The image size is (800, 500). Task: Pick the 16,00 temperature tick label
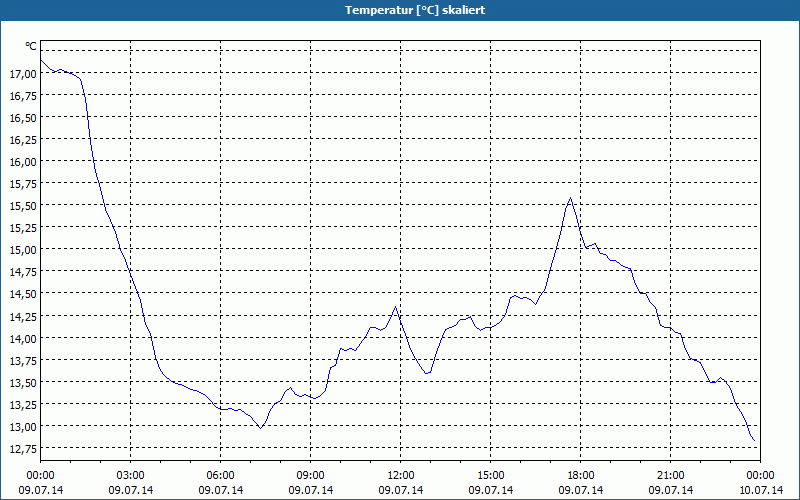[23, 161]
